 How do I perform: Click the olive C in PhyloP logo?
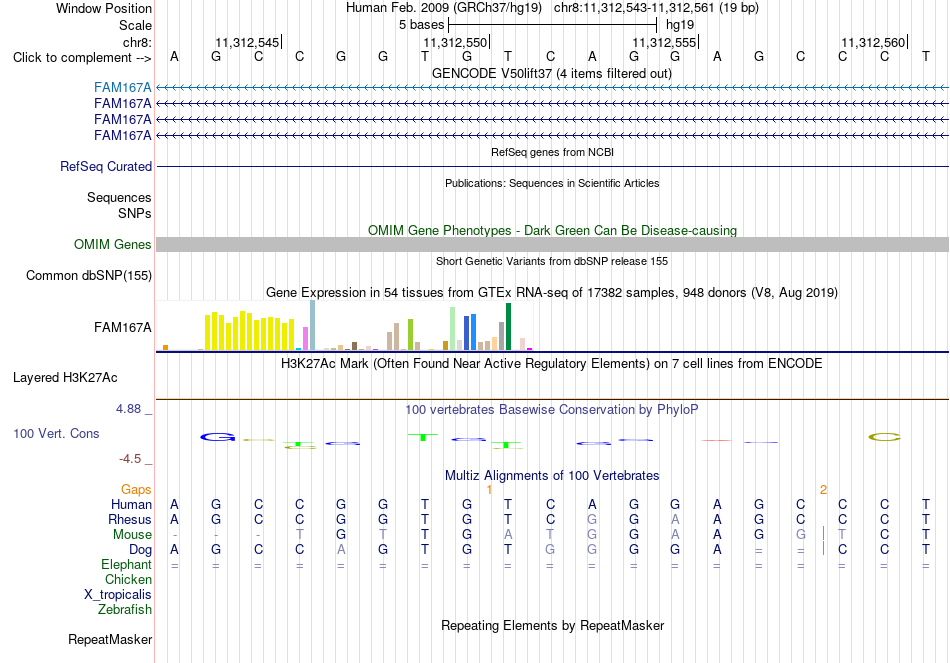pyautogui.click(x=885, y=437)
